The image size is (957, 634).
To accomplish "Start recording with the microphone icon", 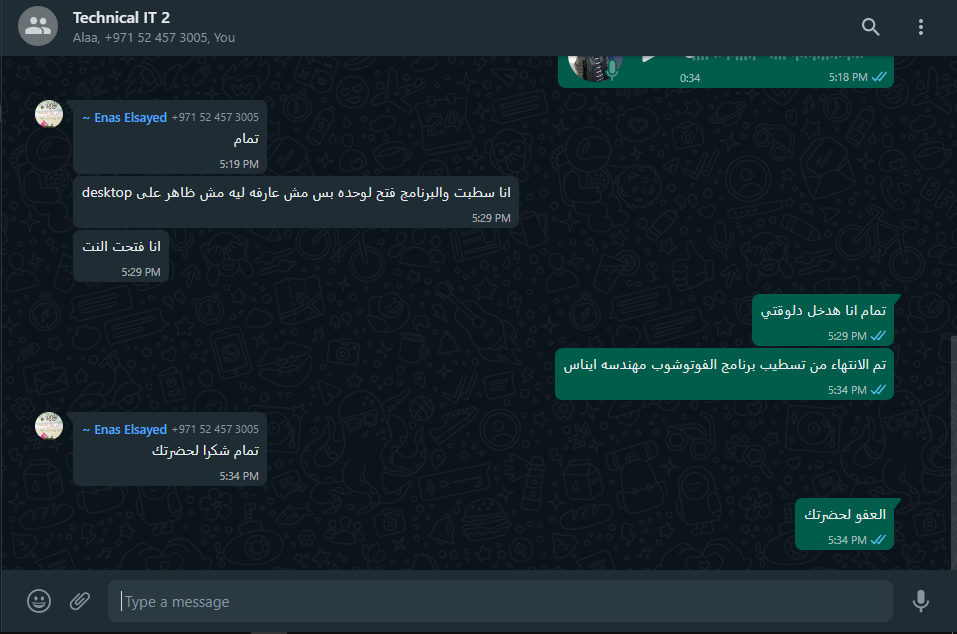I will [920, 601].
